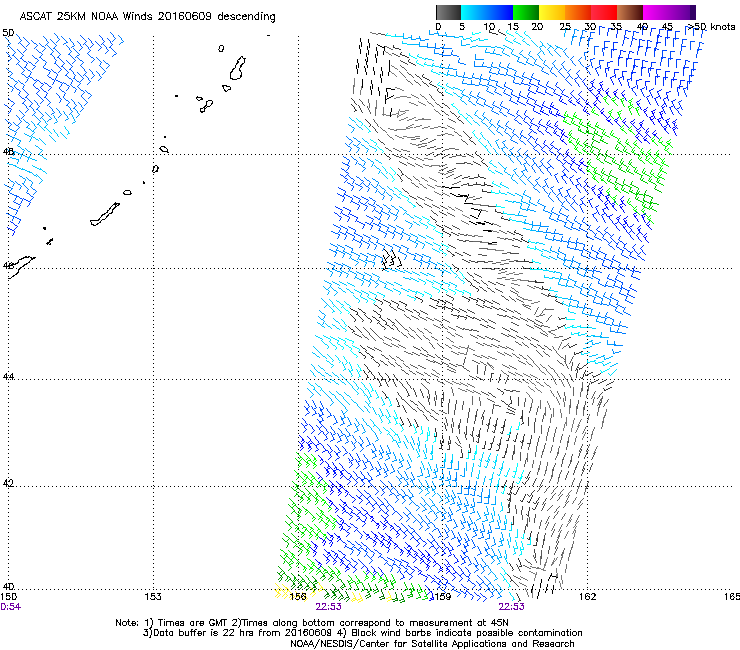Click the red 30-35 knots legend swatch

604,12
